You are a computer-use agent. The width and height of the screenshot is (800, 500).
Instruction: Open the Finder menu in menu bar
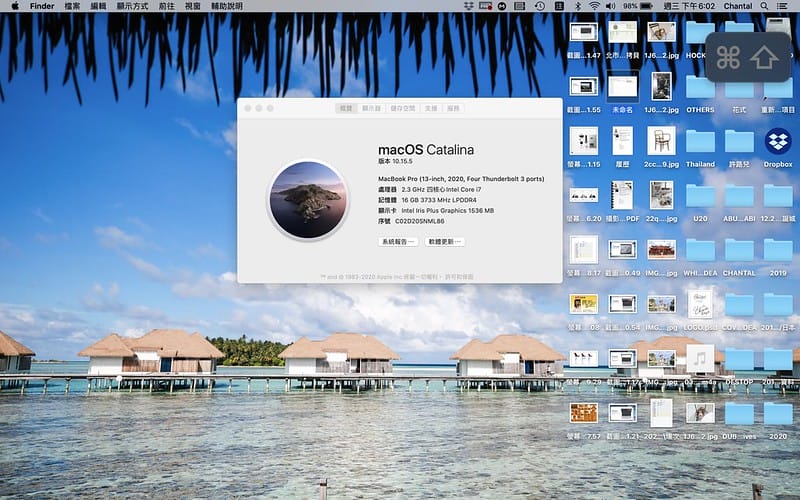pos(42,6)
